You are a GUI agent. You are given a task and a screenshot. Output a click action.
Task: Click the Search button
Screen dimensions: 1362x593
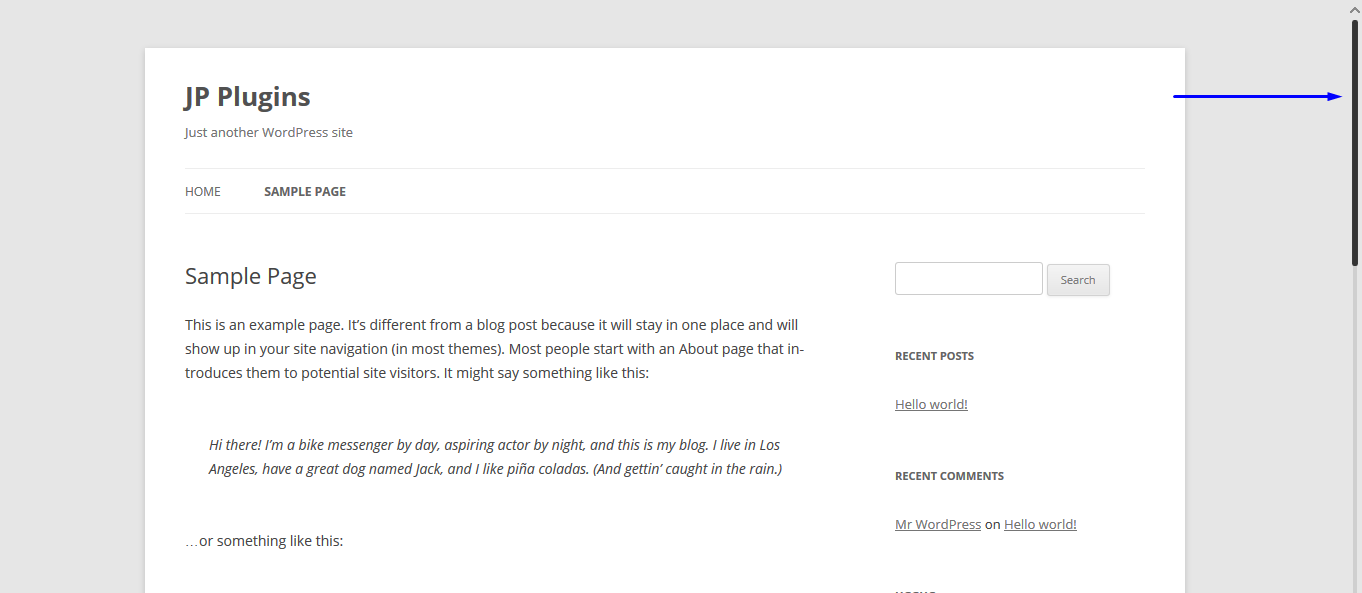[x=1078, y=280]
